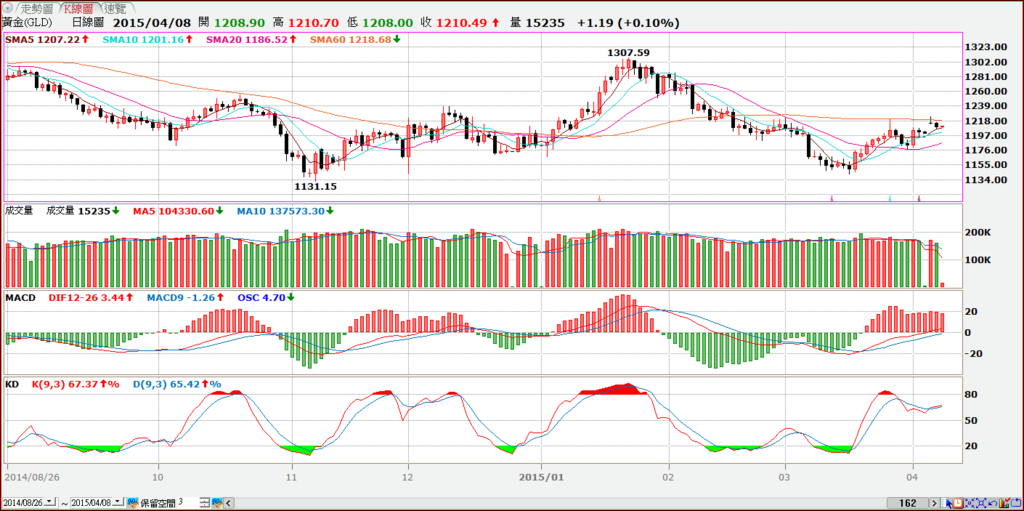This screenshot has height=511, width=1024.
Task: Click the 2014/08/26 label on time axis
Action: pos(31,476)
